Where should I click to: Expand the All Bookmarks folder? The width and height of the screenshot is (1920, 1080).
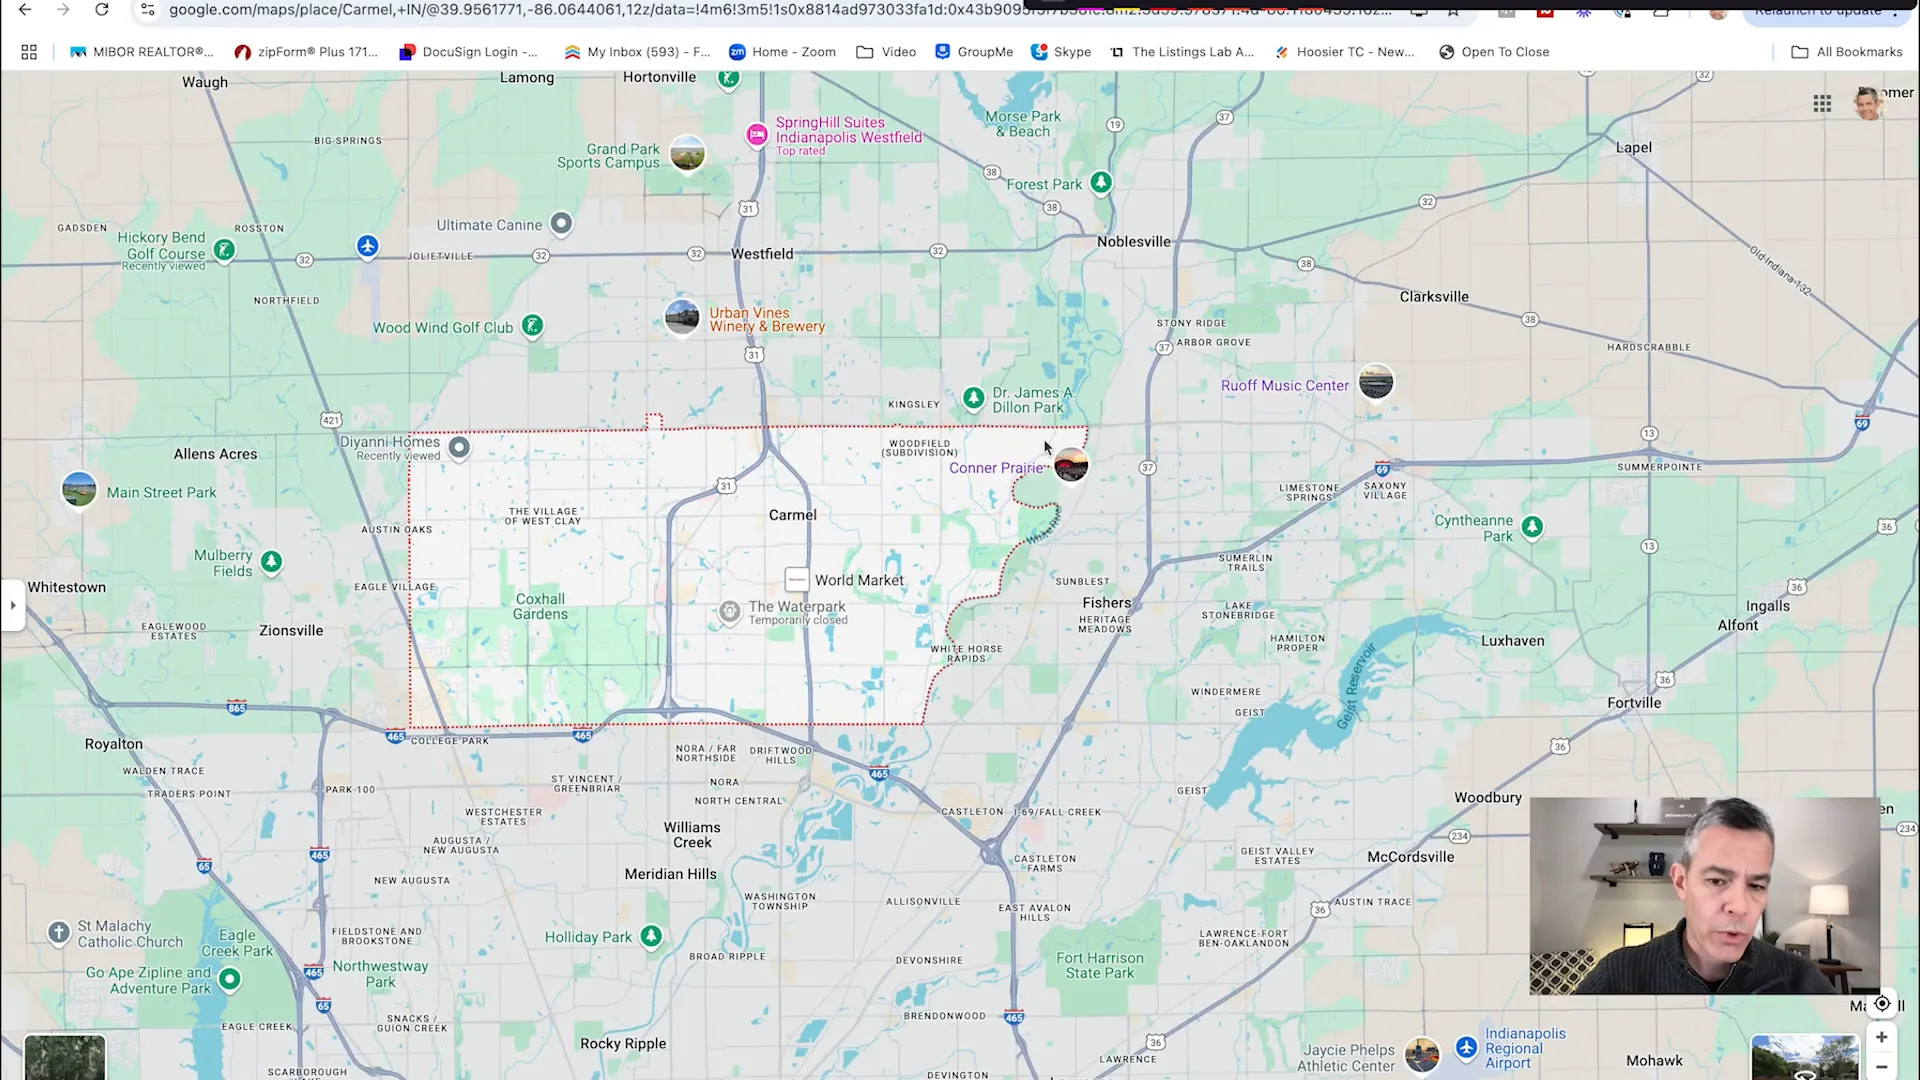pos(1847,52)
